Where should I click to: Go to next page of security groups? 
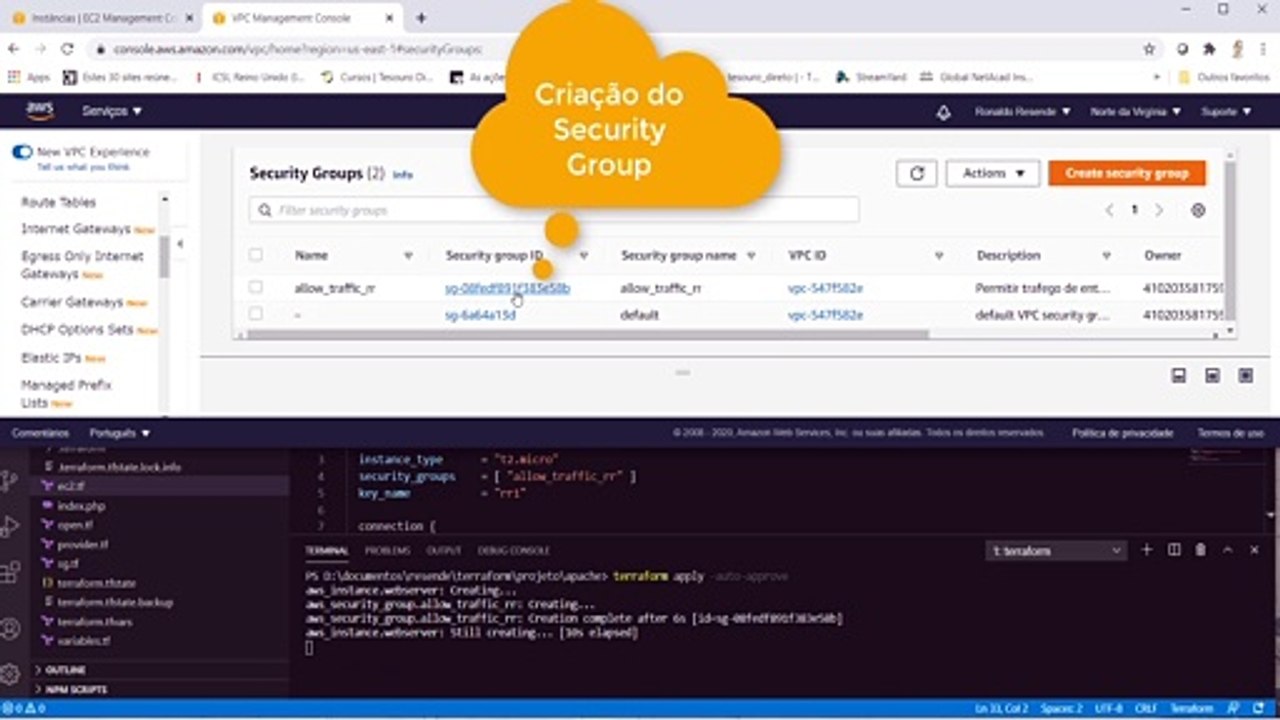click(1159, 210)
